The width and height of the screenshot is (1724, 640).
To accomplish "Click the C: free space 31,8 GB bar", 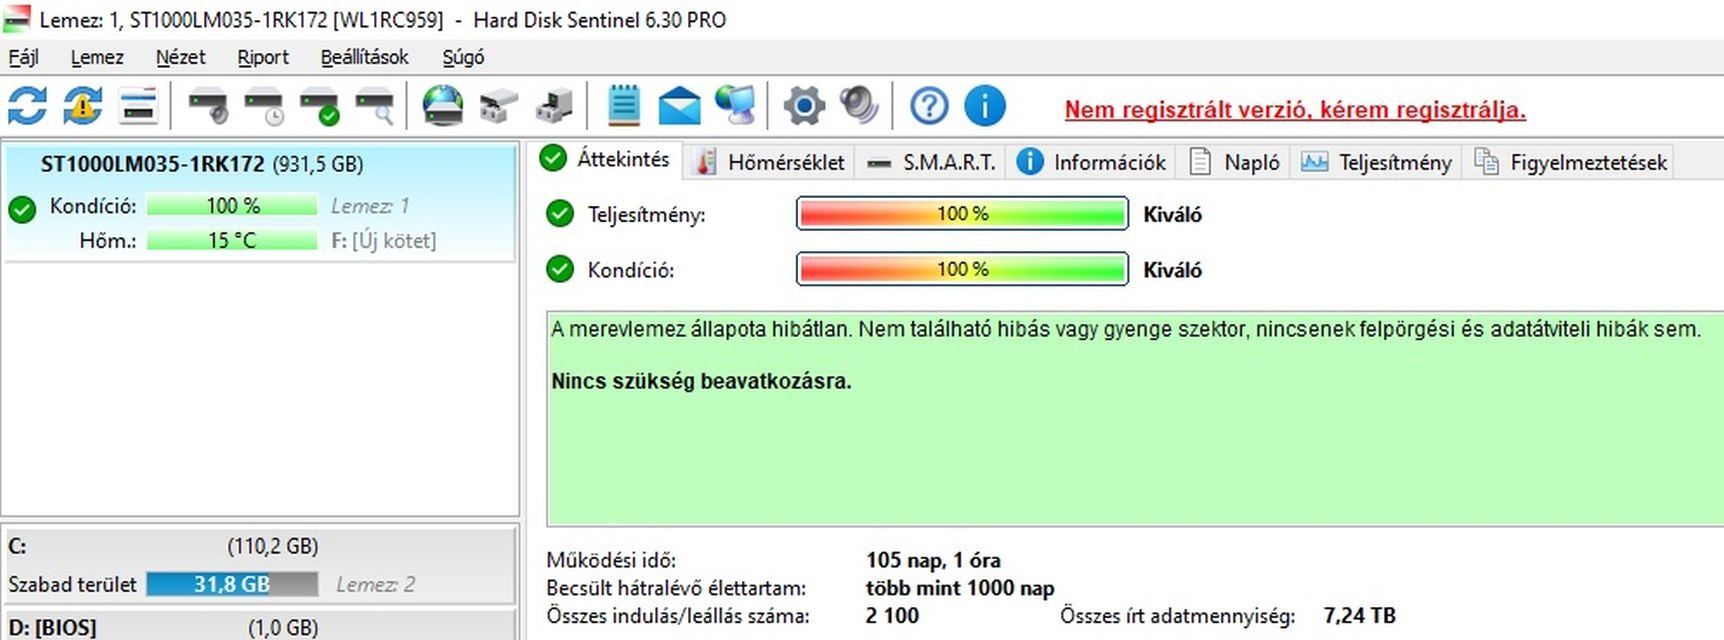I will coord(232,584).
